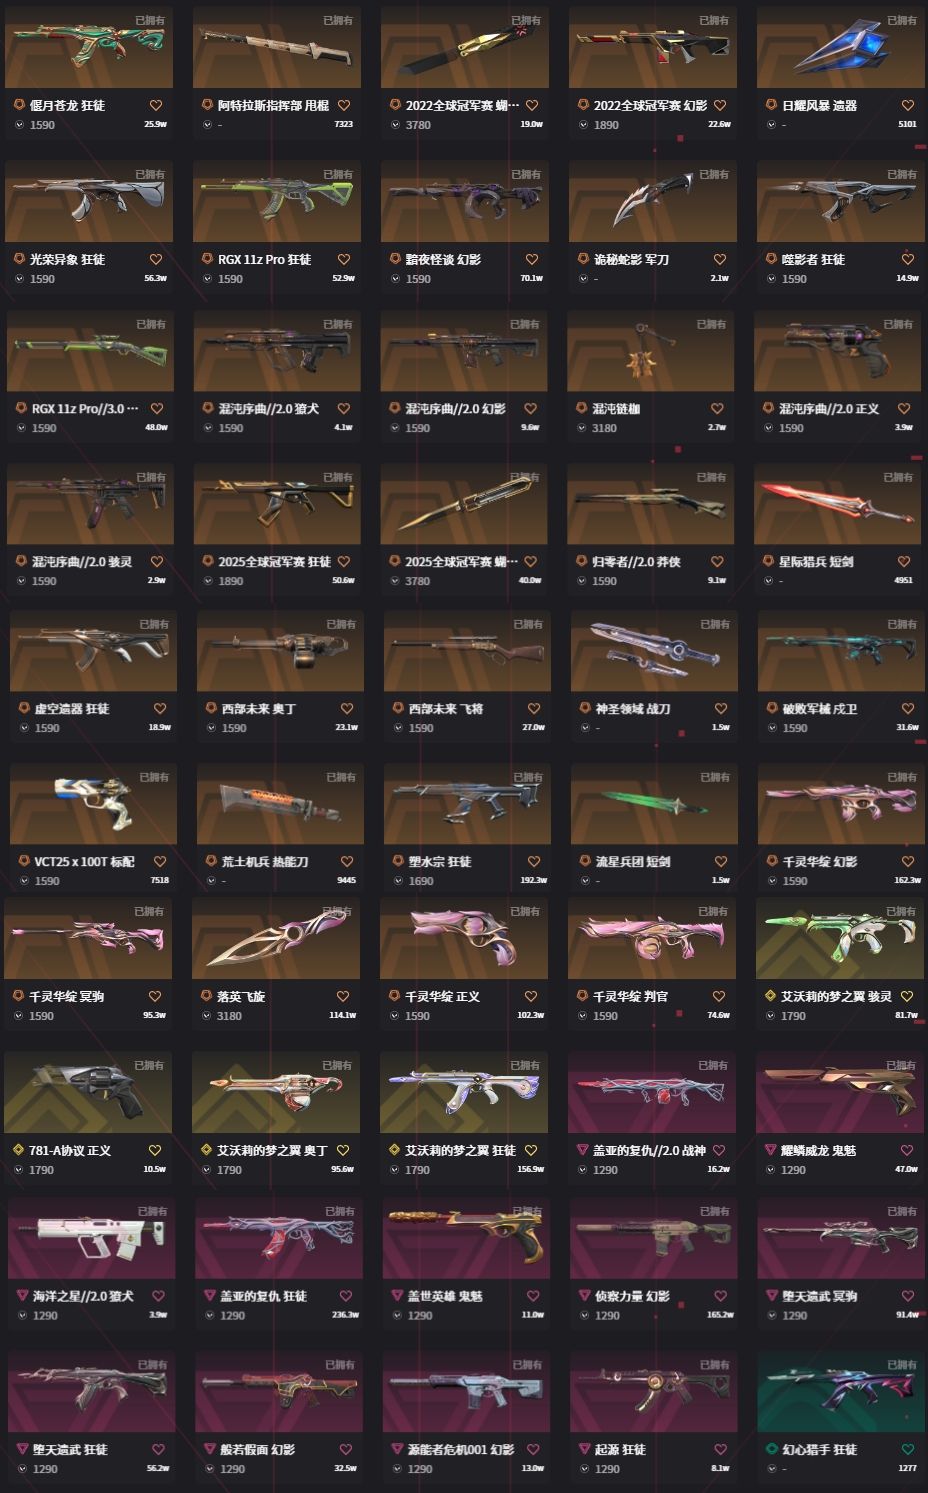Expand price chevron under 2022全球冠军赛 蝴蝶刀

pyautogui.click(x=396, y=125)
